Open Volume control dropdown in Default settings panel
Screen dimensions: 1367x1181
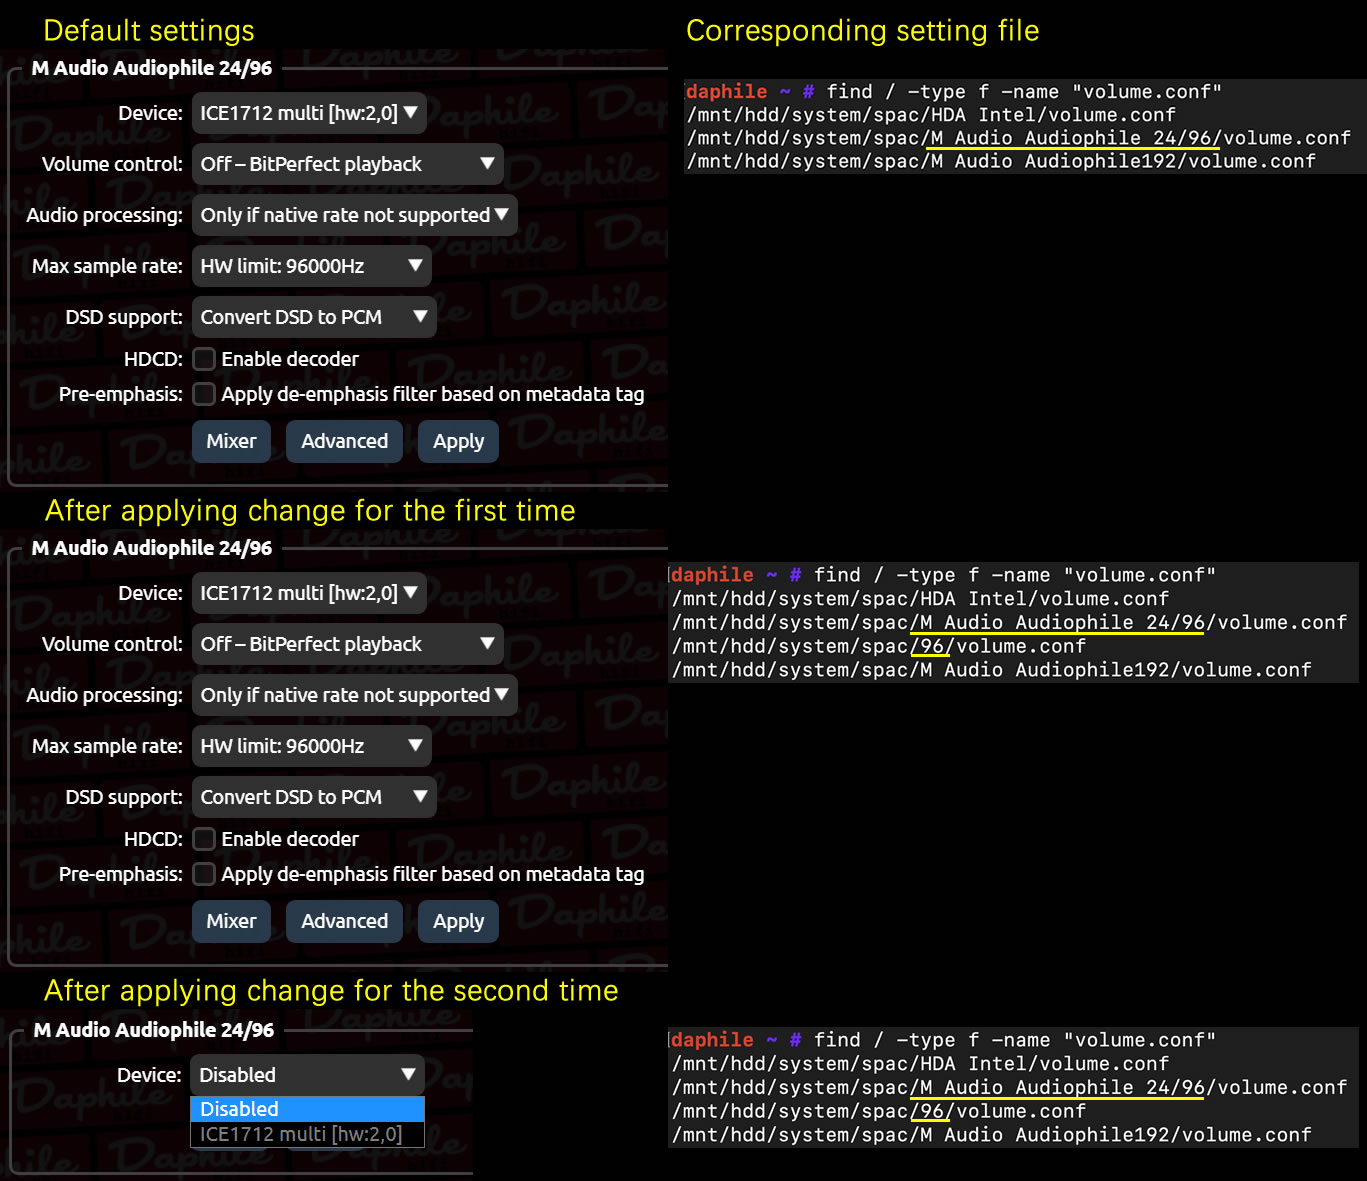pos(347,164)
